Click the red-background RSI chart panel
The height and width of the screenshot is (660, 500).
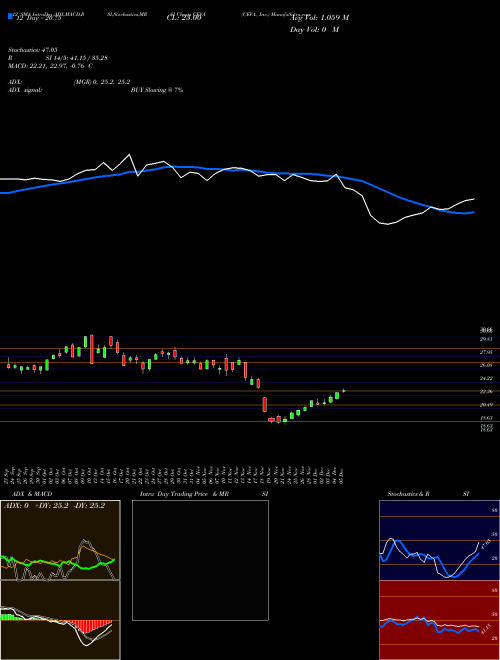click(439, 620)
